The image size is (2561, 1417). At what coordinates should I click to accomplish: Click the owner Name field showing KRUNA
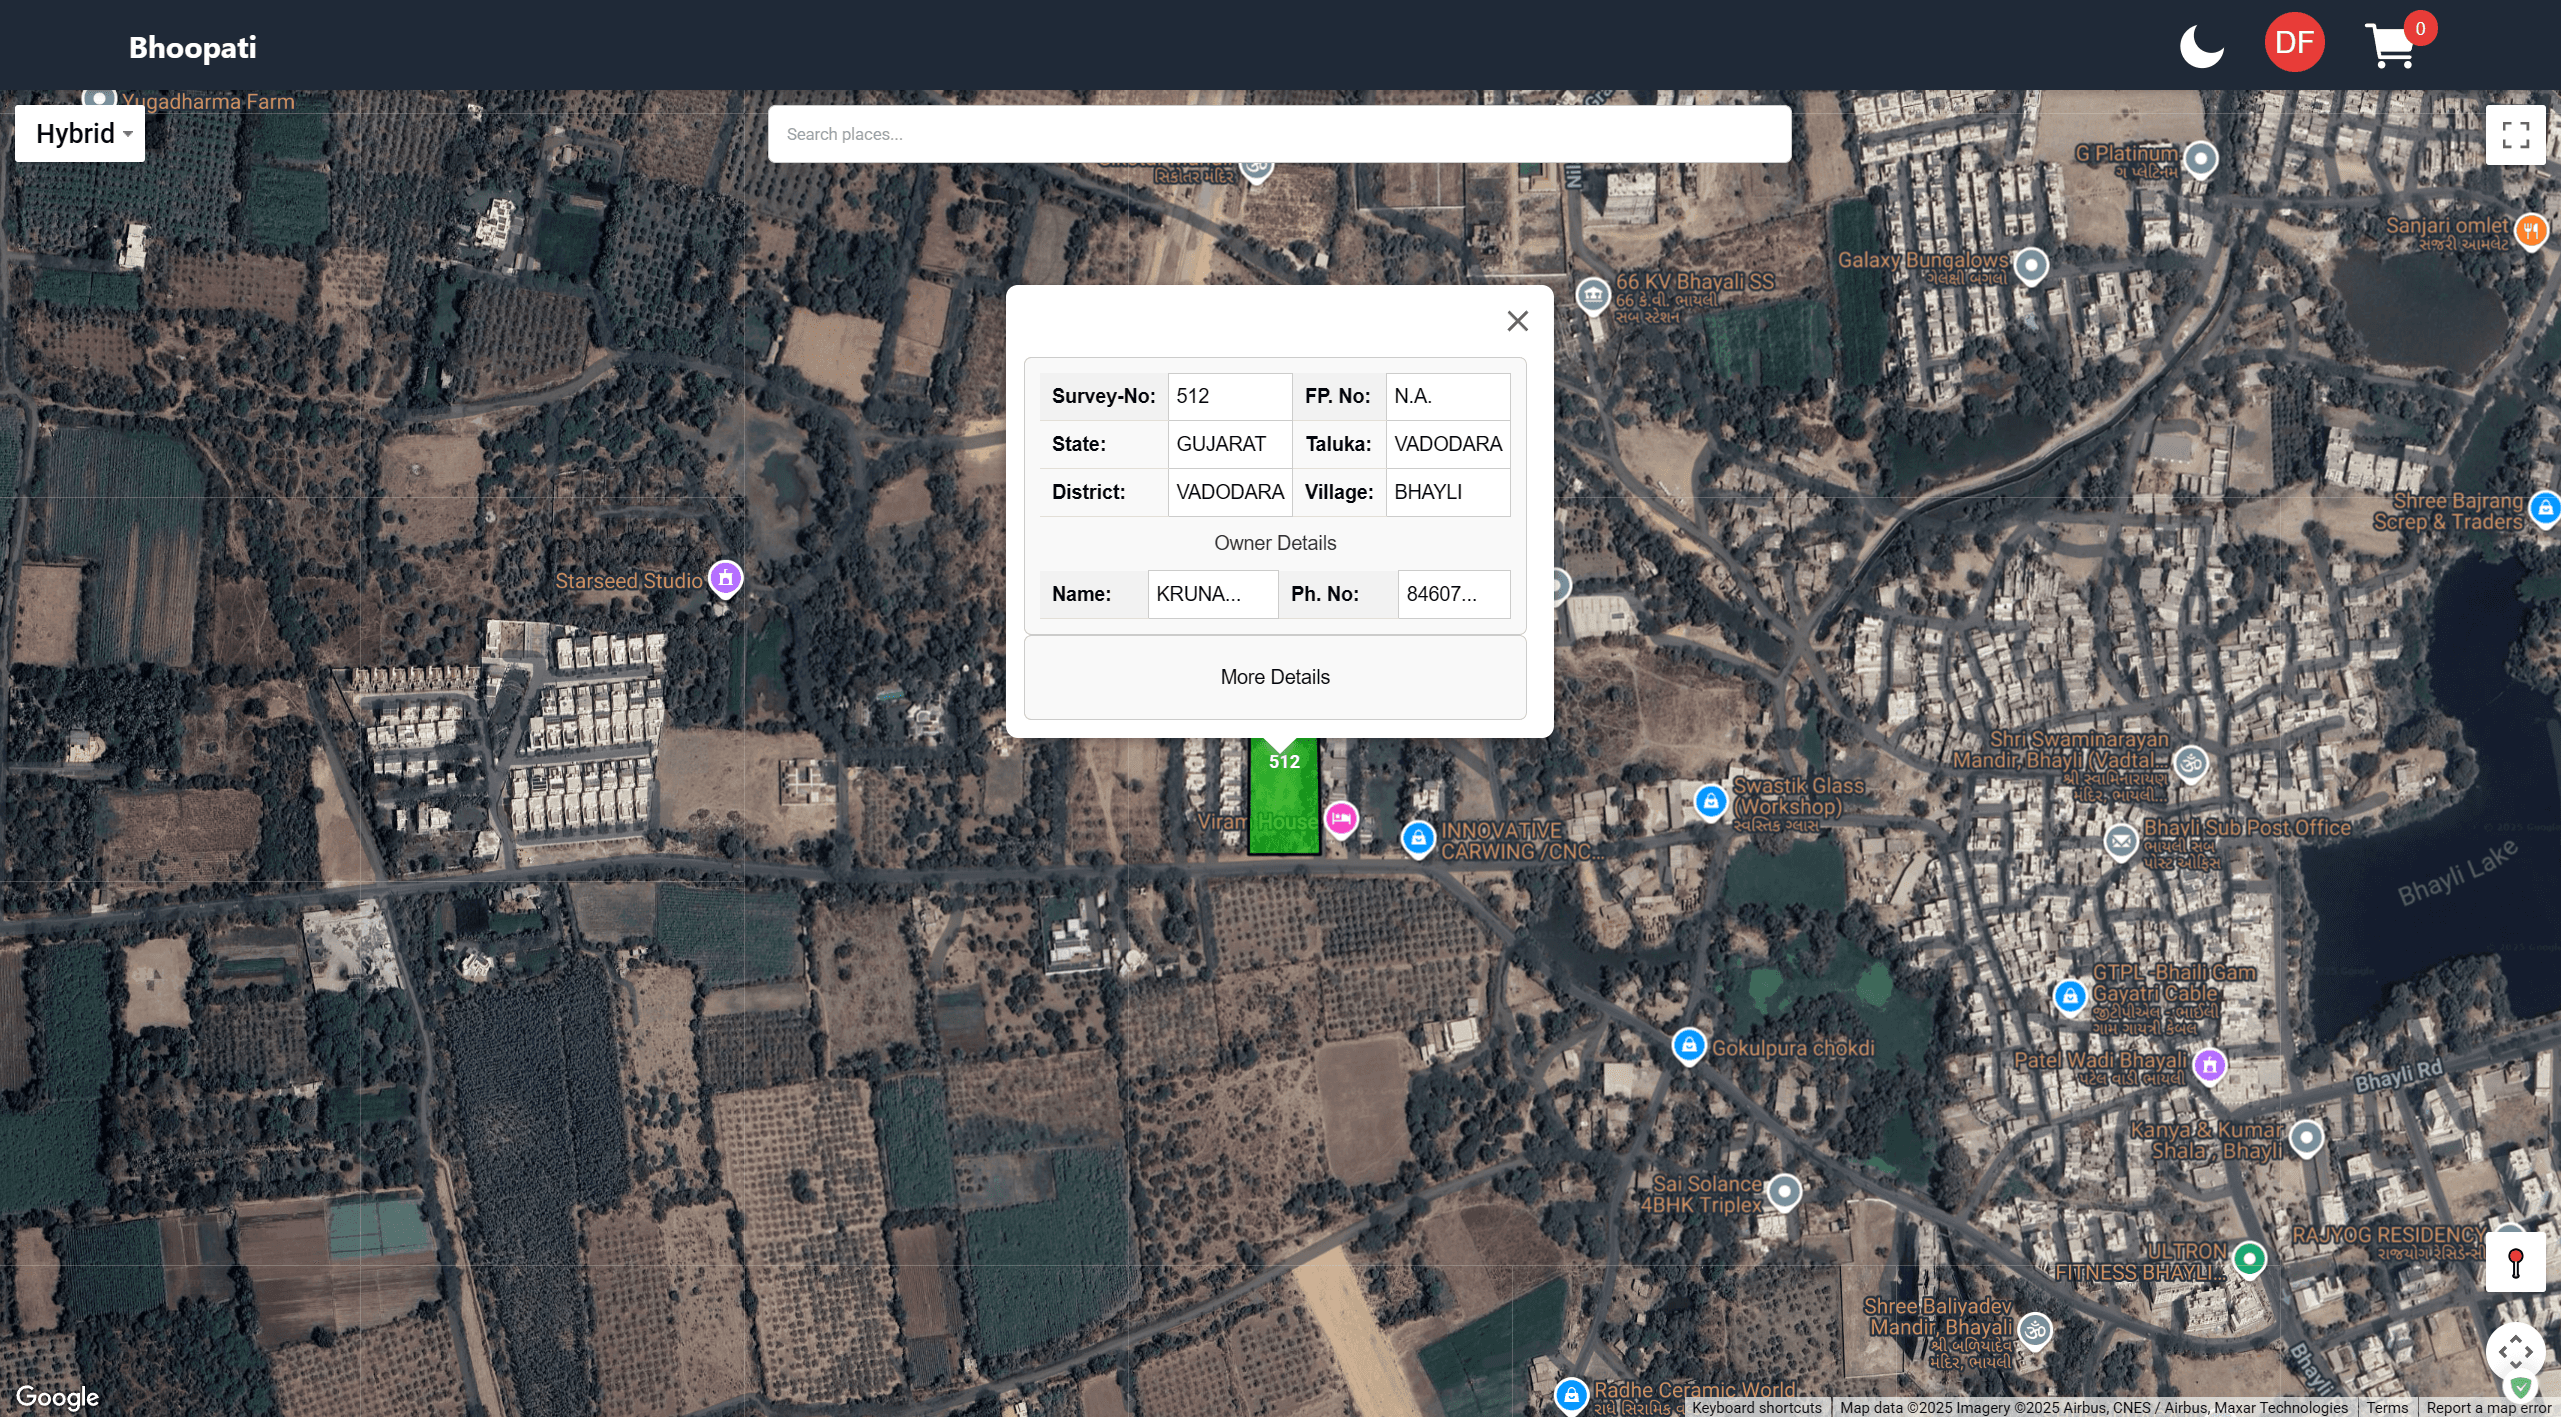[1211, 593]
